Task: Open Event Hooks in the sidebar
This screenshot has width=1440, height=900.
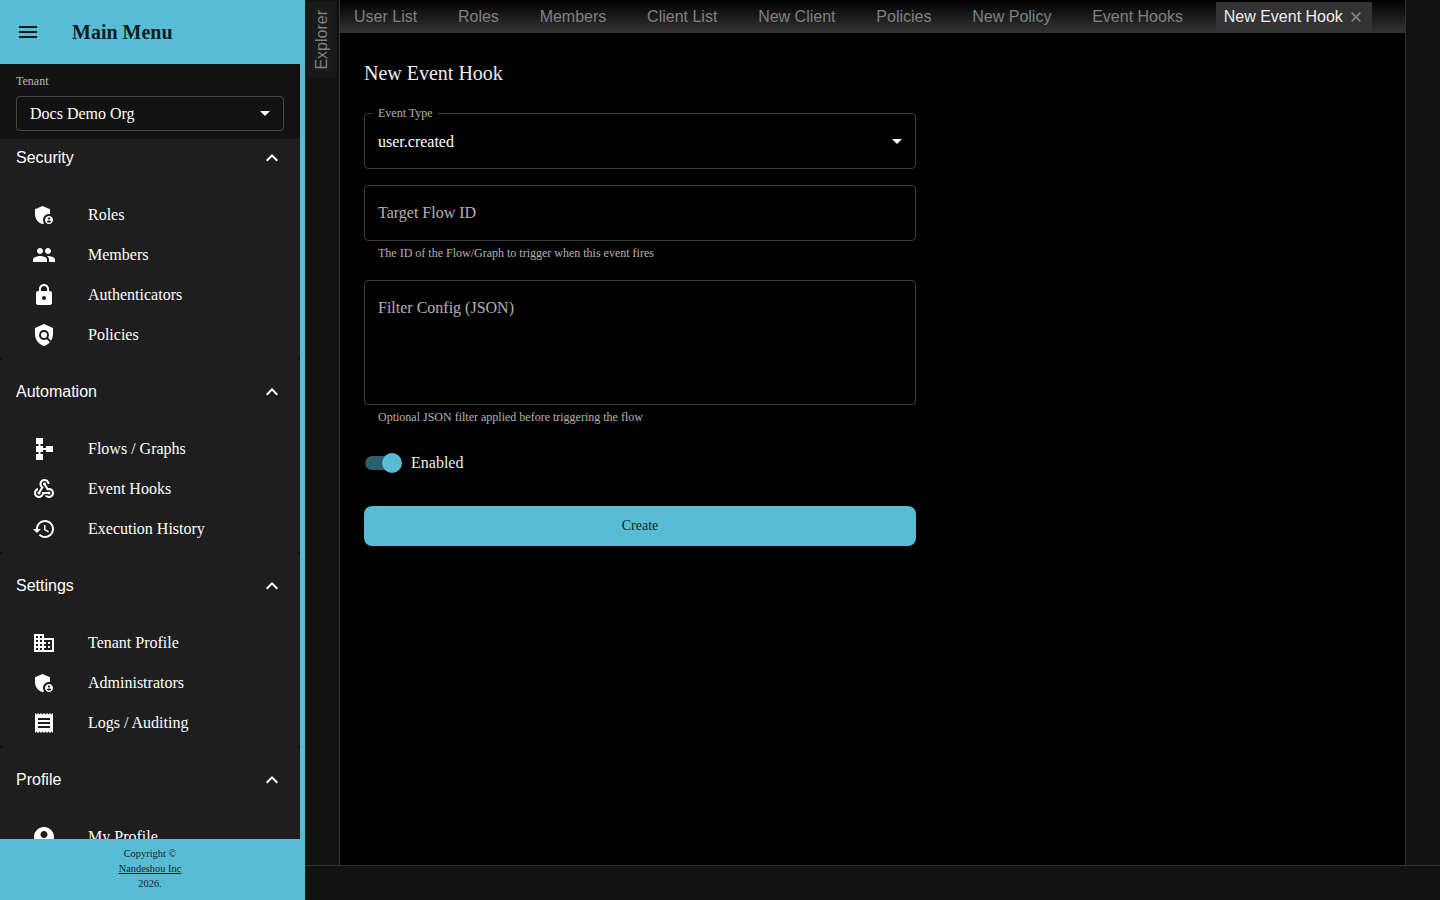Action: click(150, 489)
